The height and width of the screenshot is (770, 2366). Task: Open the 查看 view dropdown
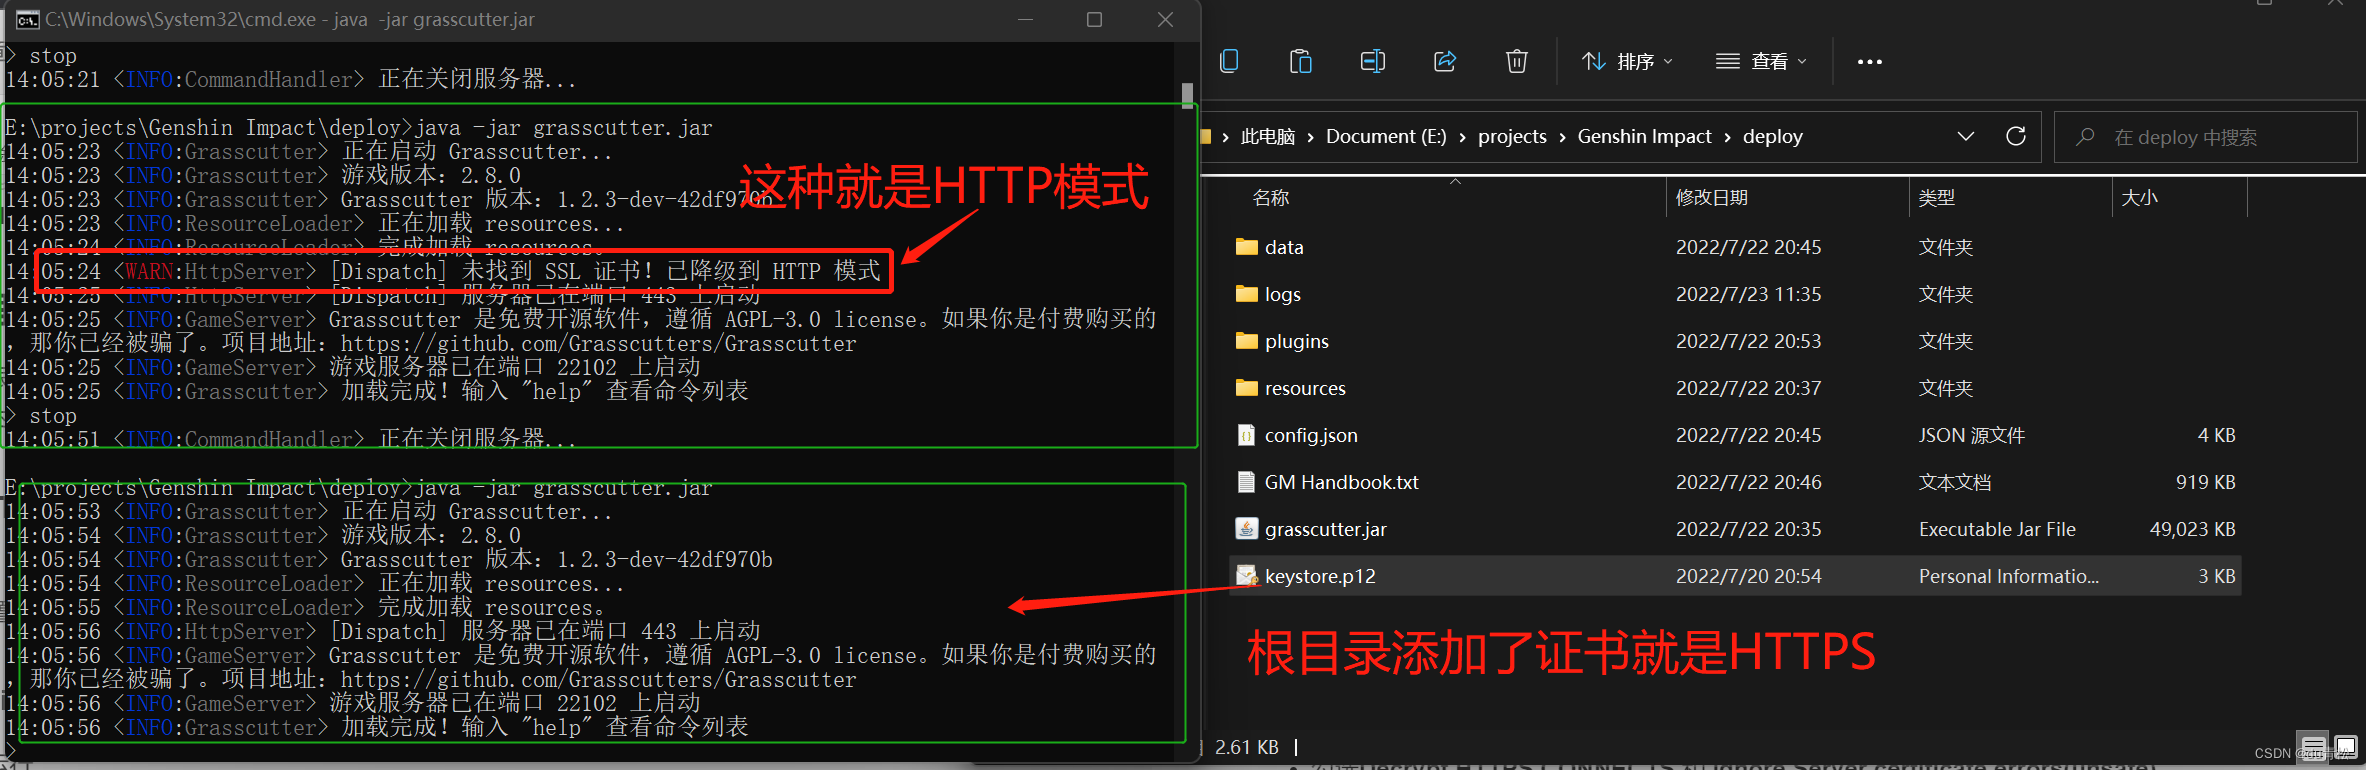tap(1761, 61)
